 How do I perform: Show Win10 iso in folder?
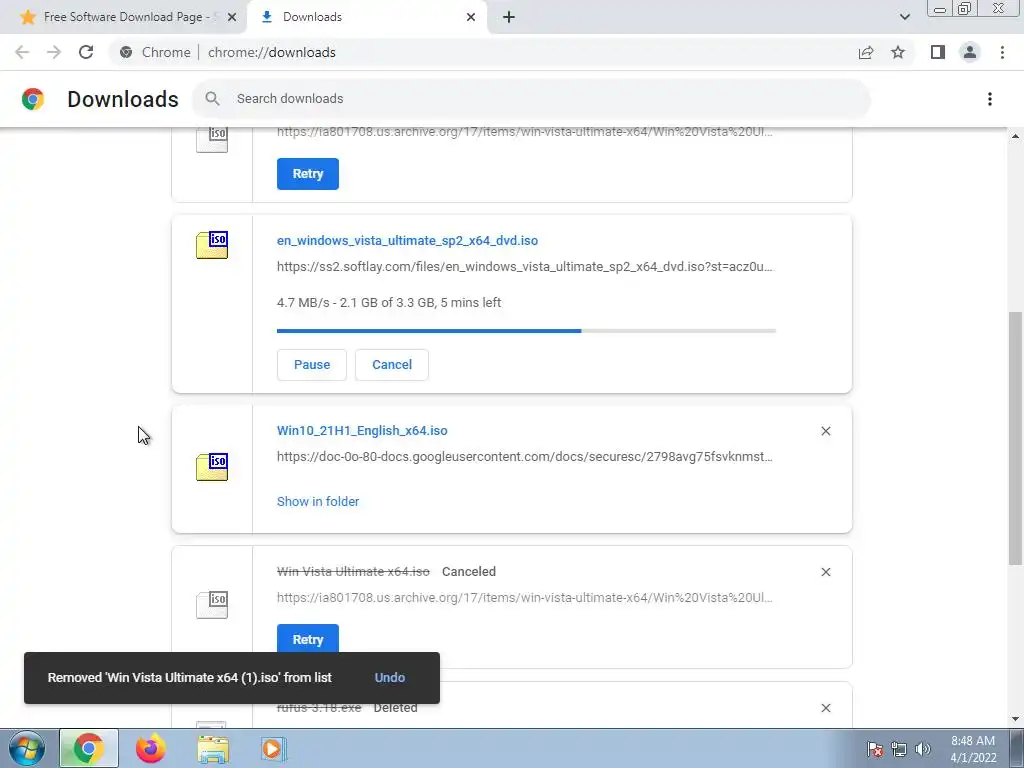pyautogui.click(x=318, y=502)
